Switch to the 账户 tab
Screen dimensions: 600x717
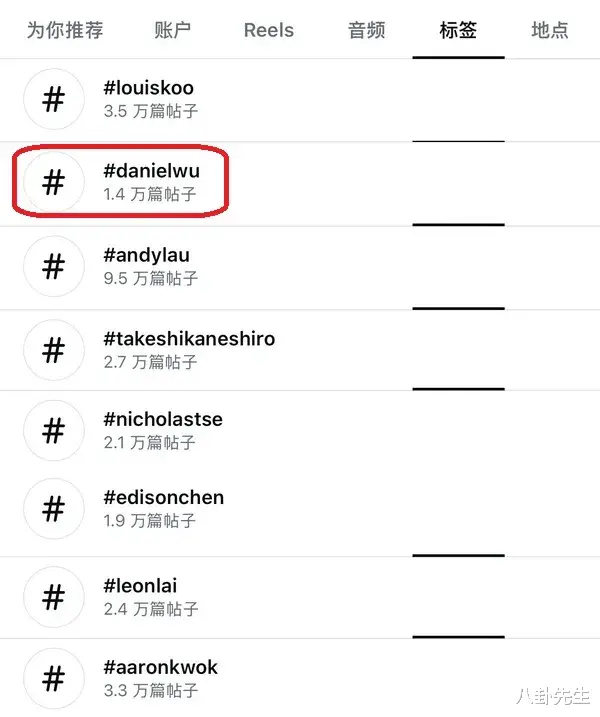pyautogui.click(x=172, y=30)
